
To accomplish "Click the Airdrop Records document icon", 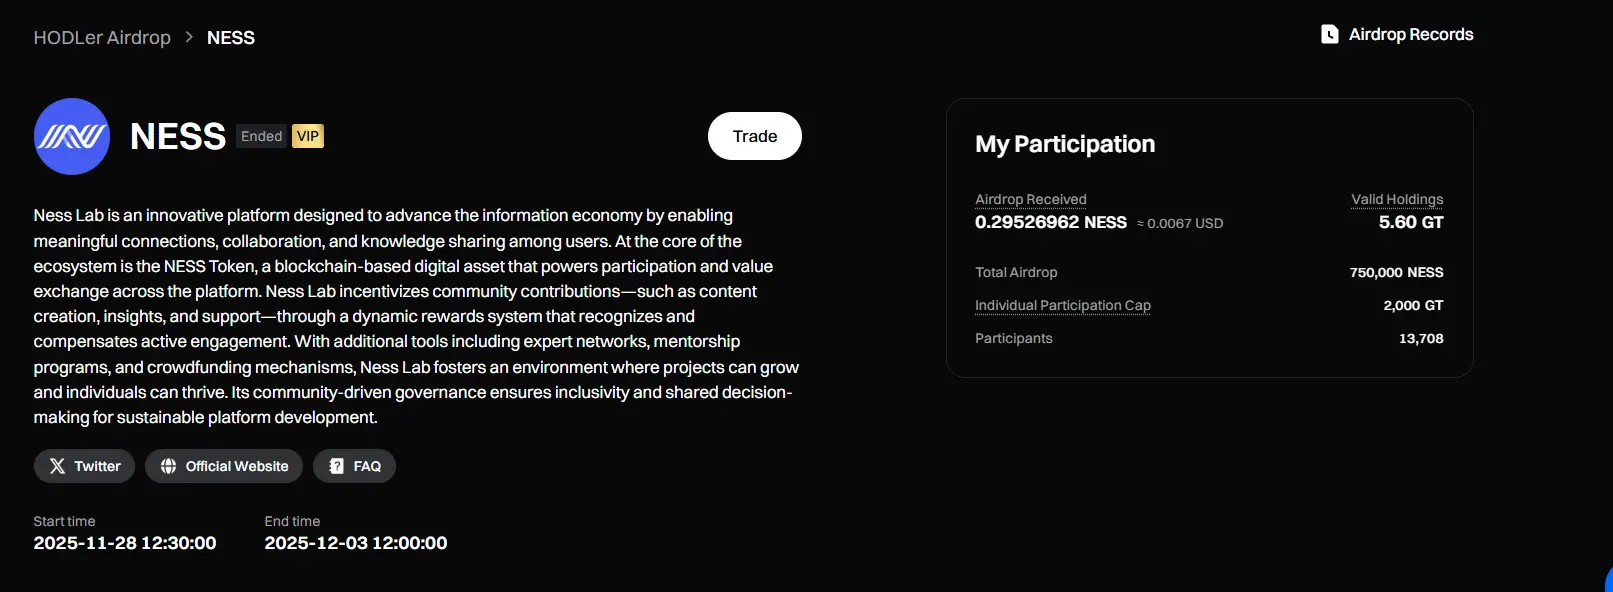I will click(1329, 34).
